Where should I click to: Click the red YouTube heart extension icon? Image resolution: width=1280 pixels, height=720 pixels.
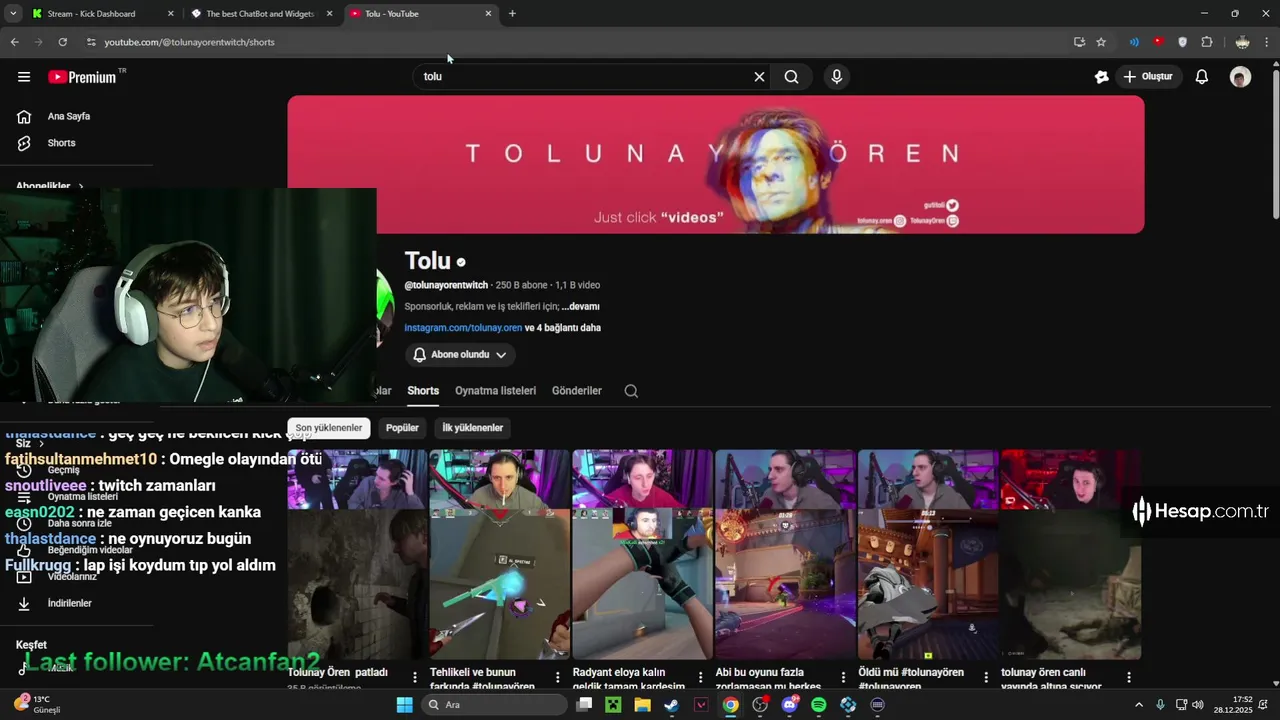point(1158,42)
